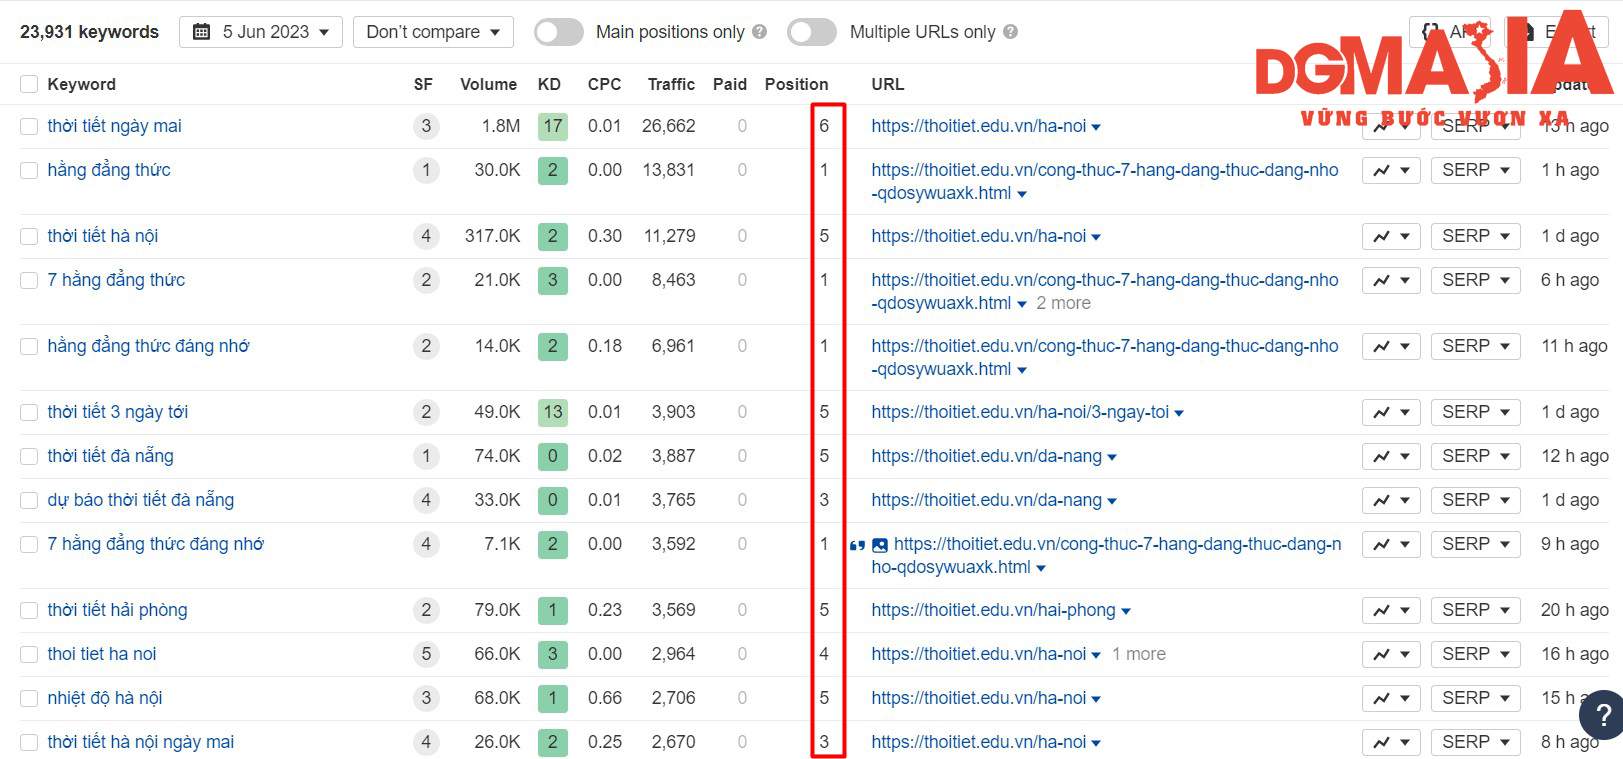The image size is (1623, 759).
Task: Expand the Don't compare dropdown
Action: click(x=433, y=32)
